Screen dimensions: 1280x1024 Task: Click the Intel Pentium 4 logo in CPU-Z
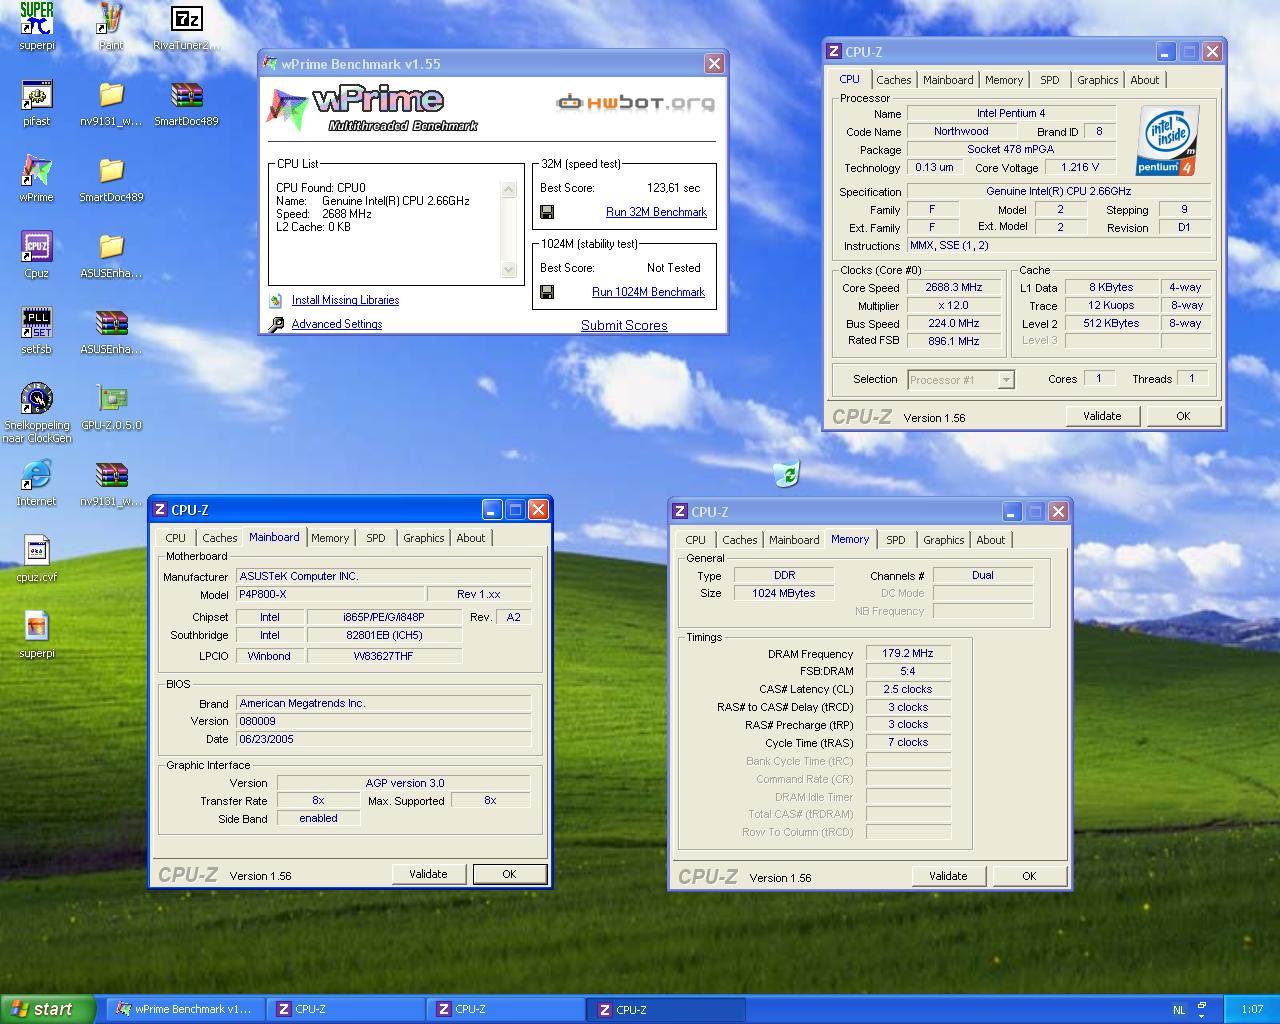coord(1168,141)
